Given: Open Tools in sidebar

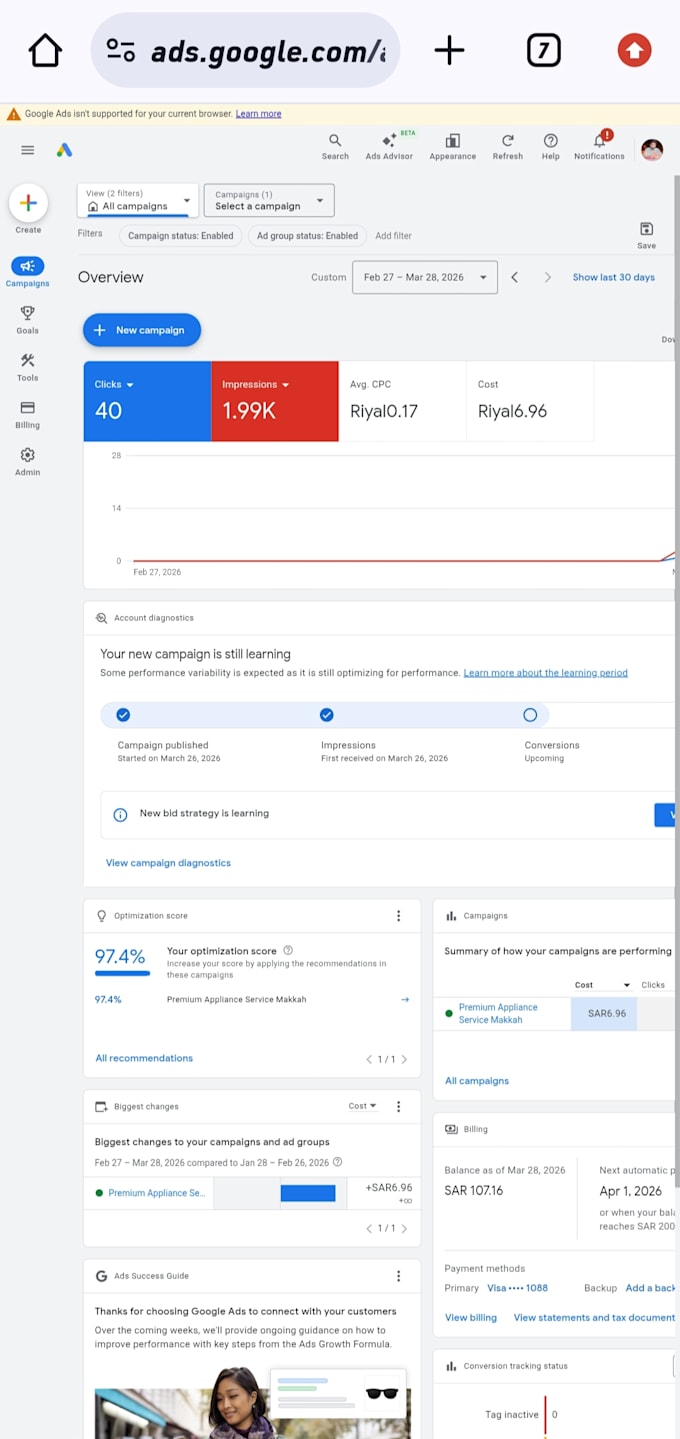Looking at the screenshot, I should (28, 367).
